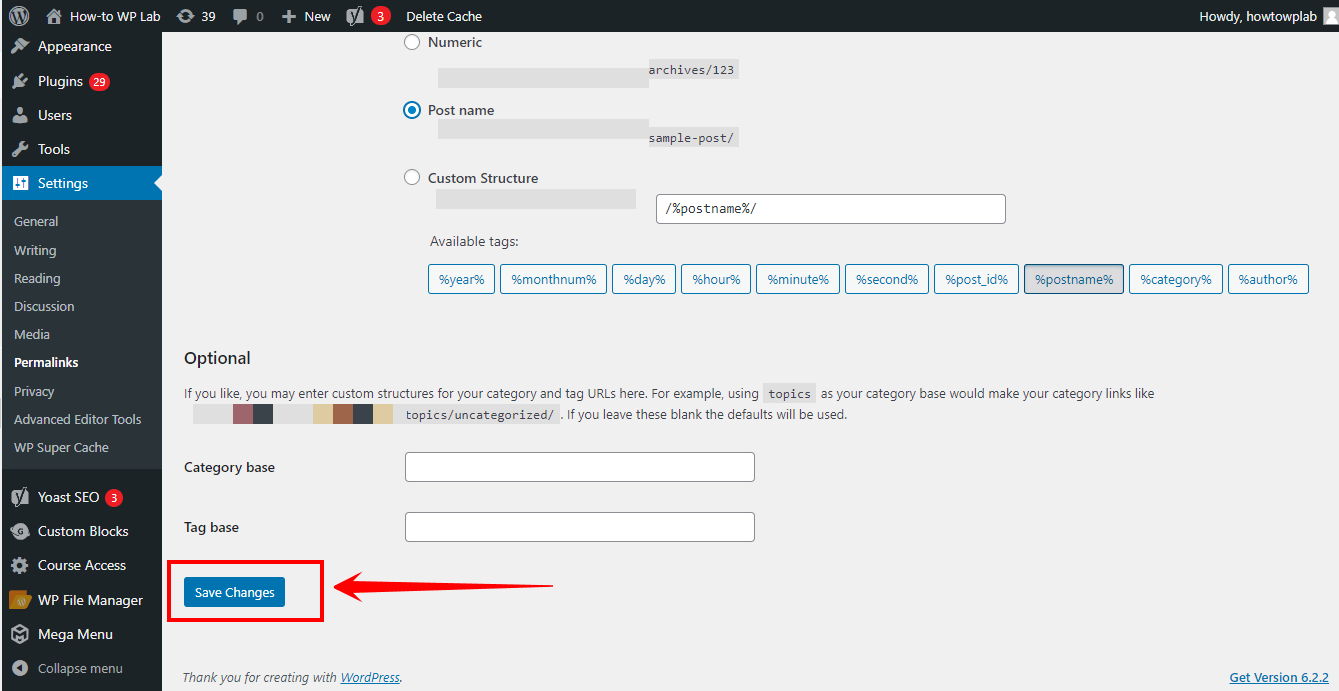Click the WP File Manager folder icon

coord(20,600)
